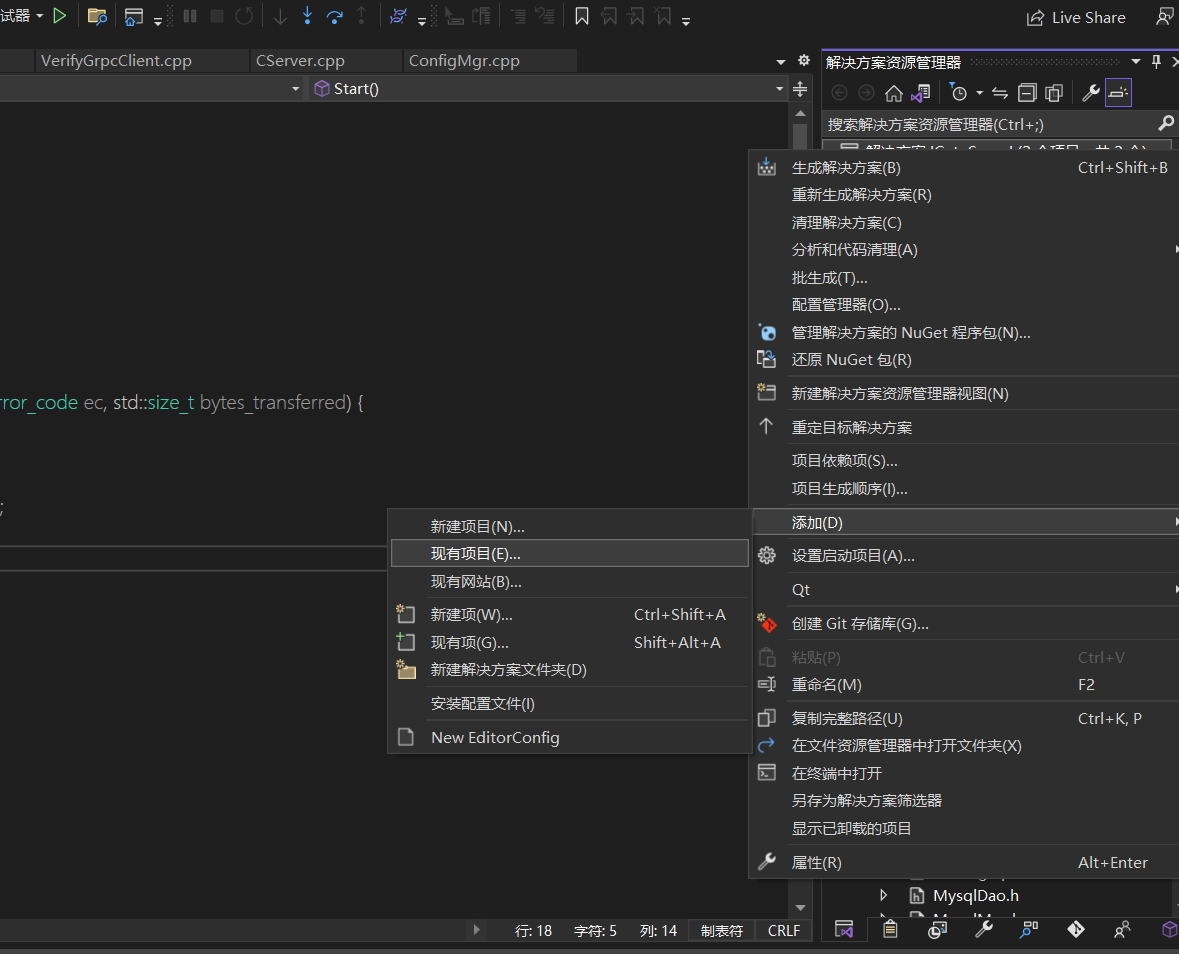Select 重新生成解决方案(R)

click(964, 195)
